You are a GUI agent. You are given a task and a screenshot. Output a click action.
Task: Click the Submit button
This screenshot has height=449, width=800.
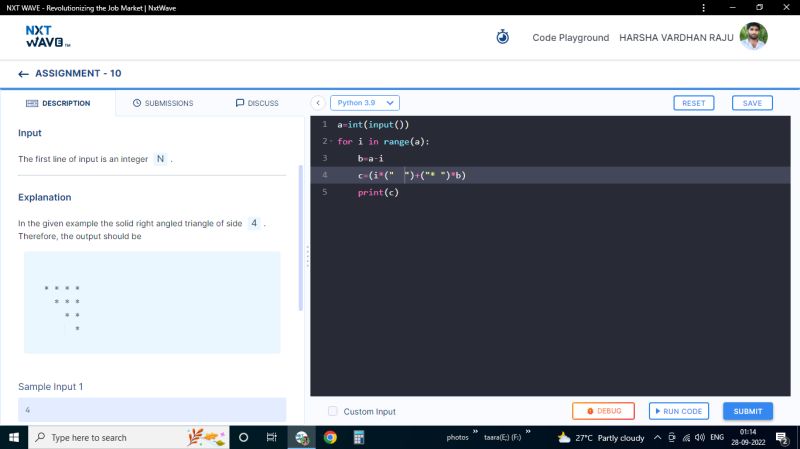[x=748, y=411]
